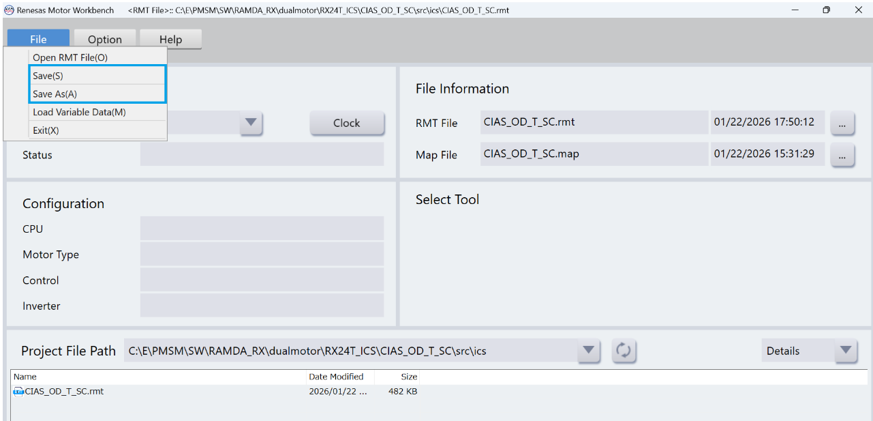Open the File menu
873x421 pixels.
38,39
